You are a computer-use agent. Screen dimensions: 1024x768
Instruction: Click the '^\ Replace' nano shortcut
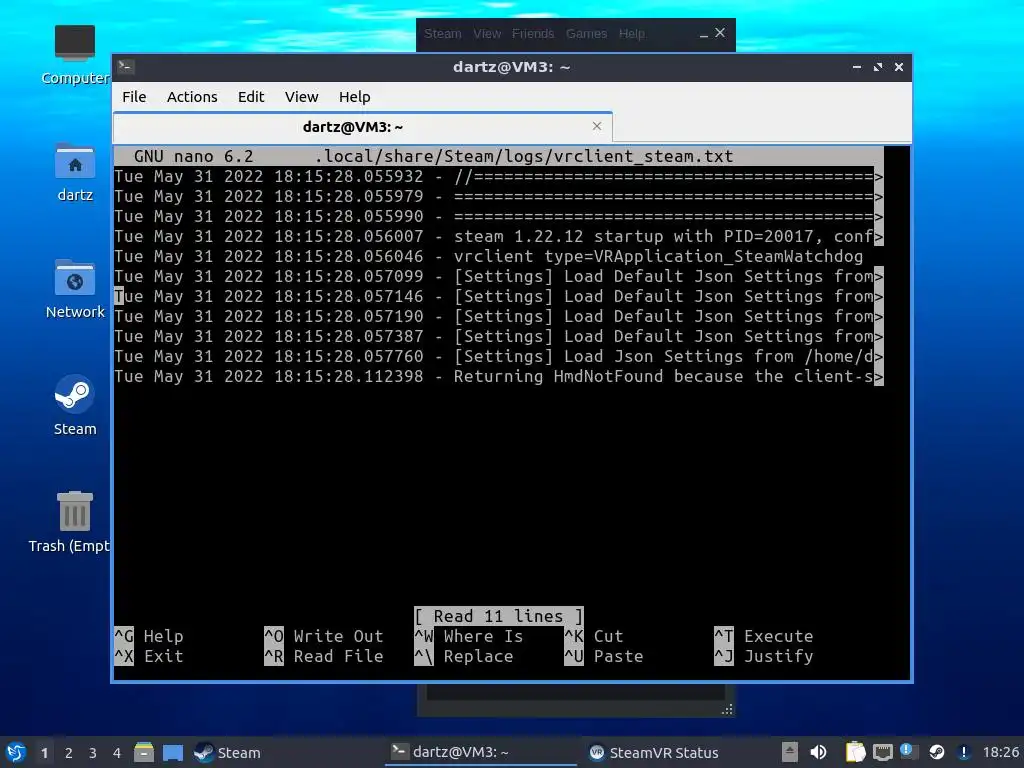(x=464, y=656)
